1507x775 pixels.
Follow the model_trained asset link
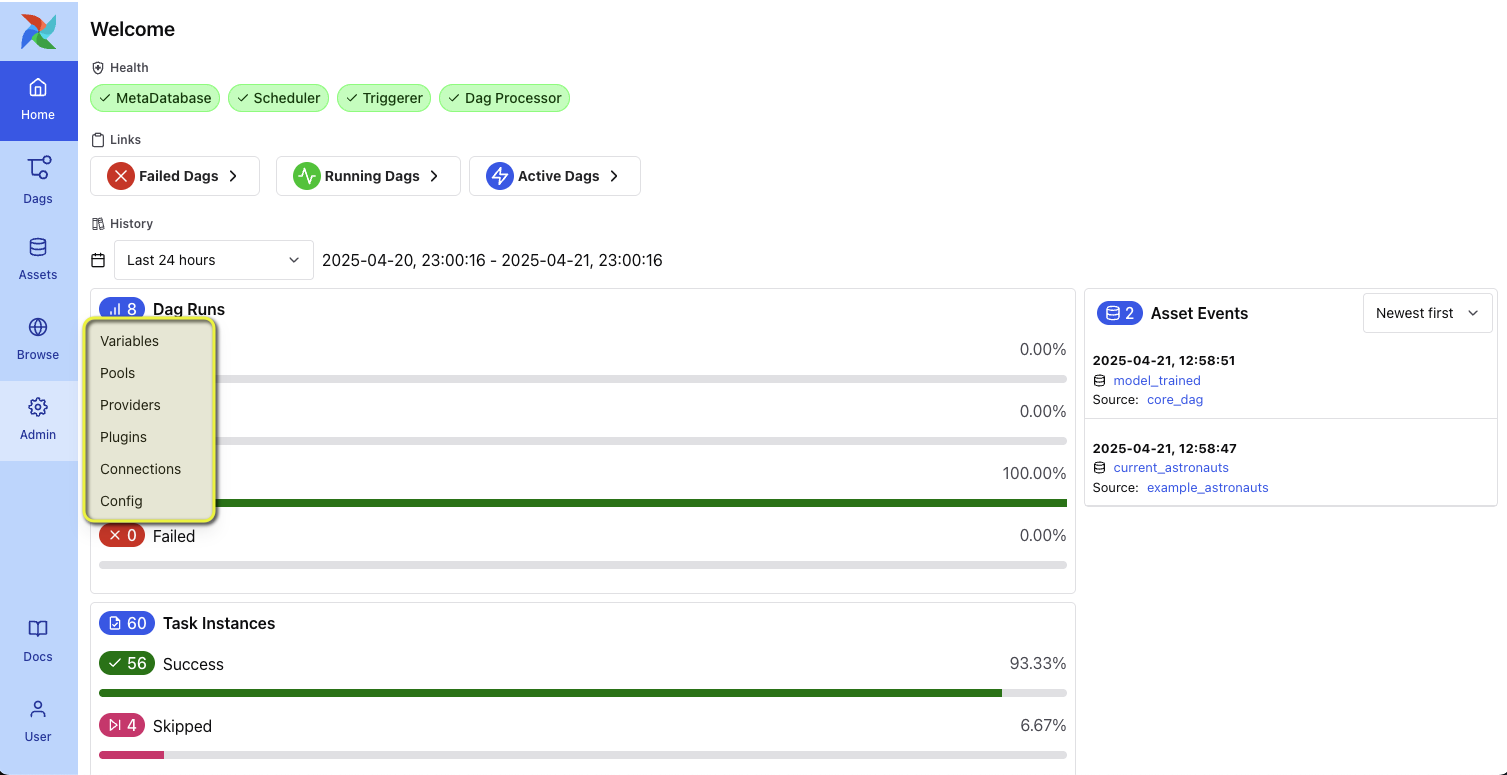pos(1156,380)
